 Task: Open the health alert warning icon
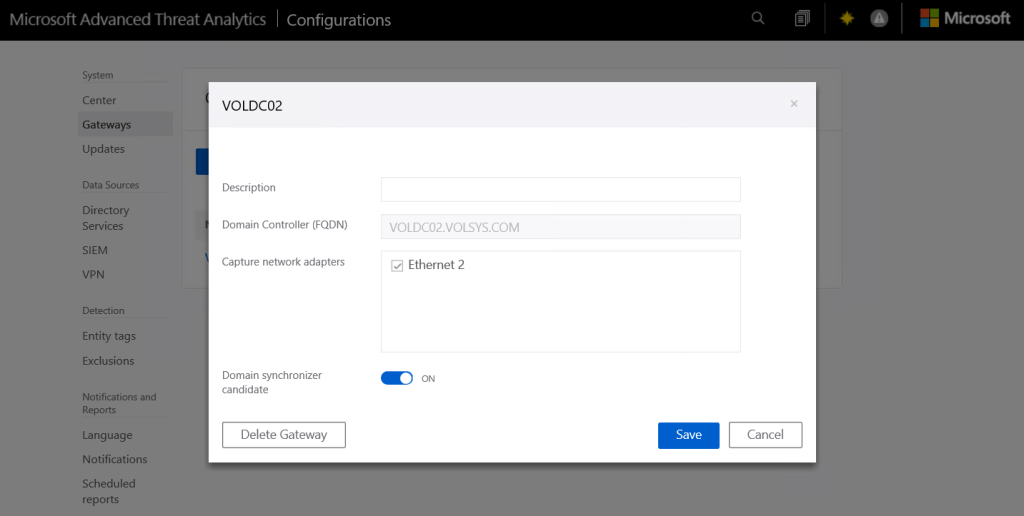[879, 19]
